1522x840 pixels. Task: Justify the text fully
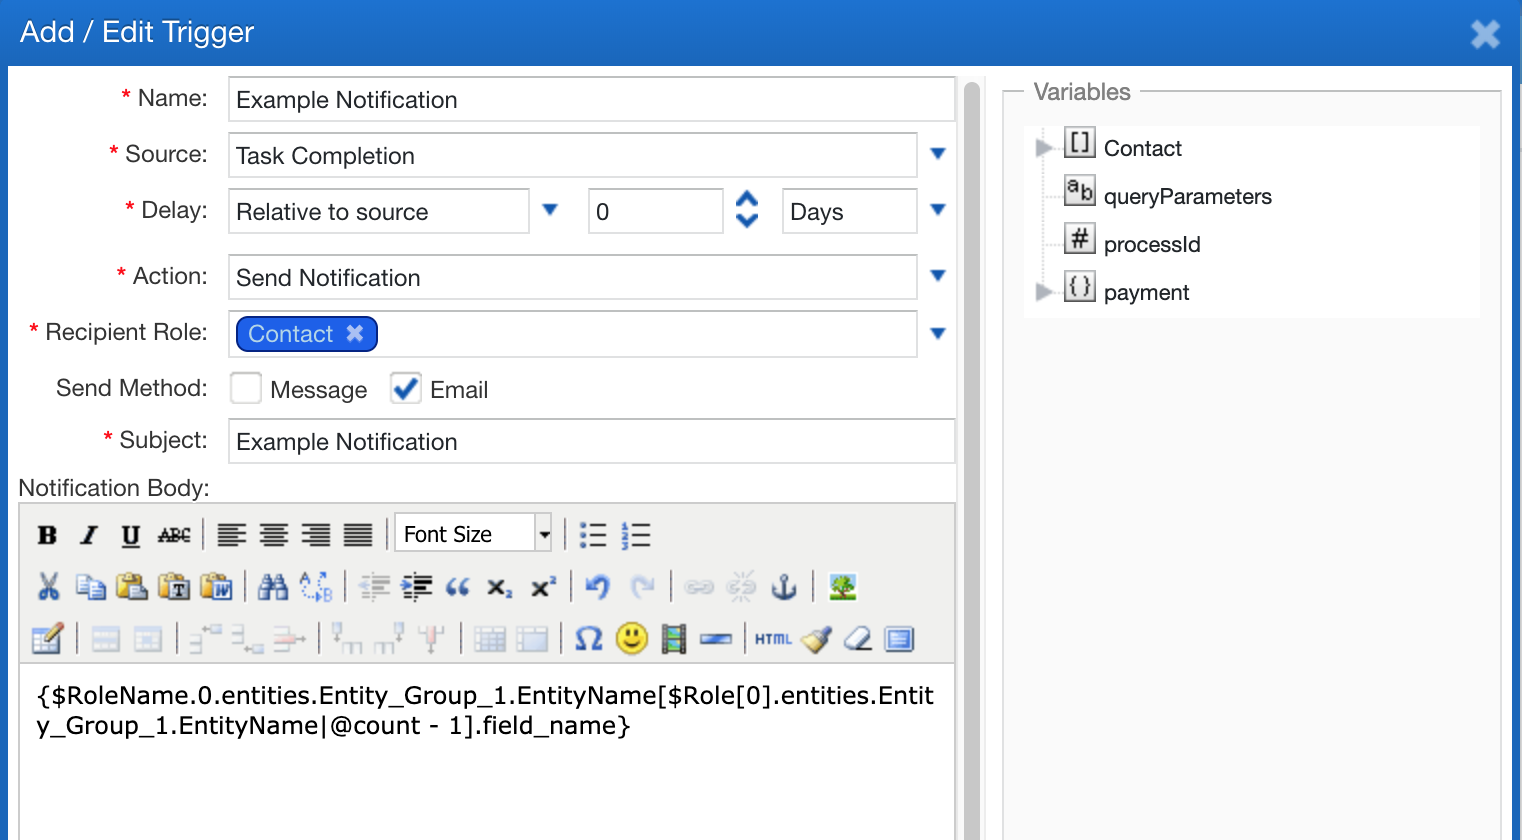[x=358, y=535]
